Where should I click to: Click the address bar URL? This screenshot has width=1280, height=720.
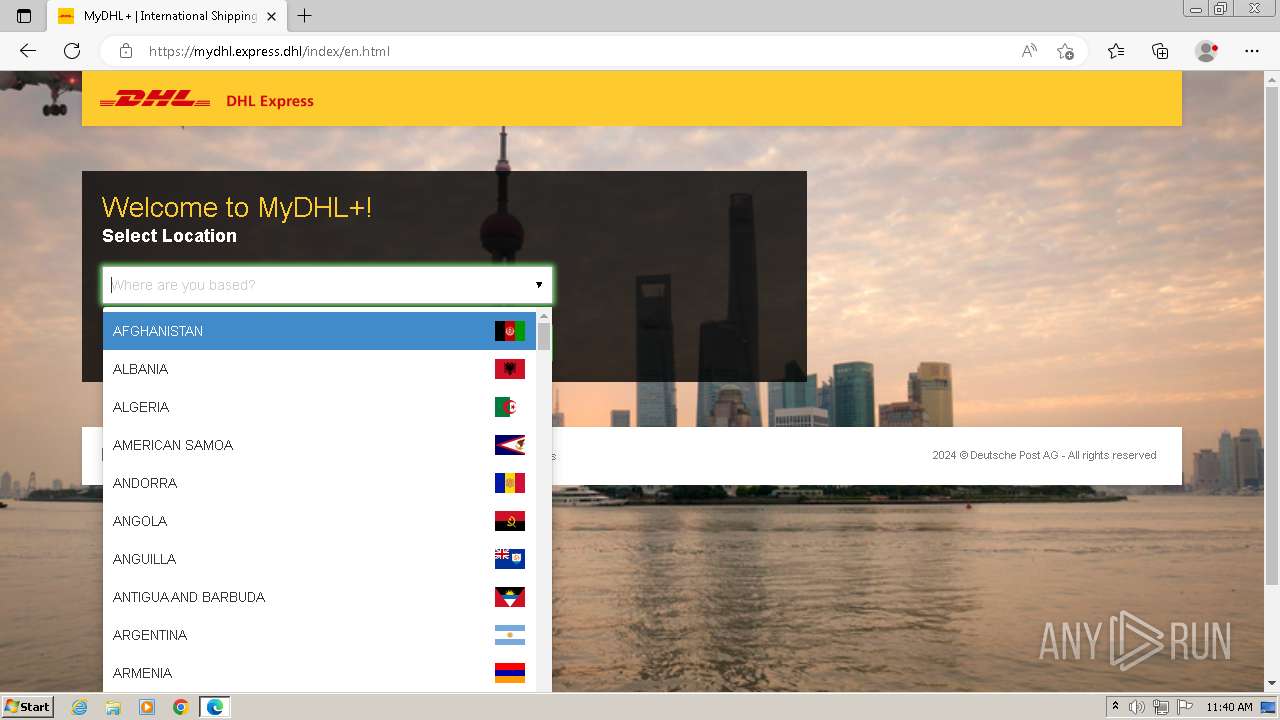click(269, 51)
